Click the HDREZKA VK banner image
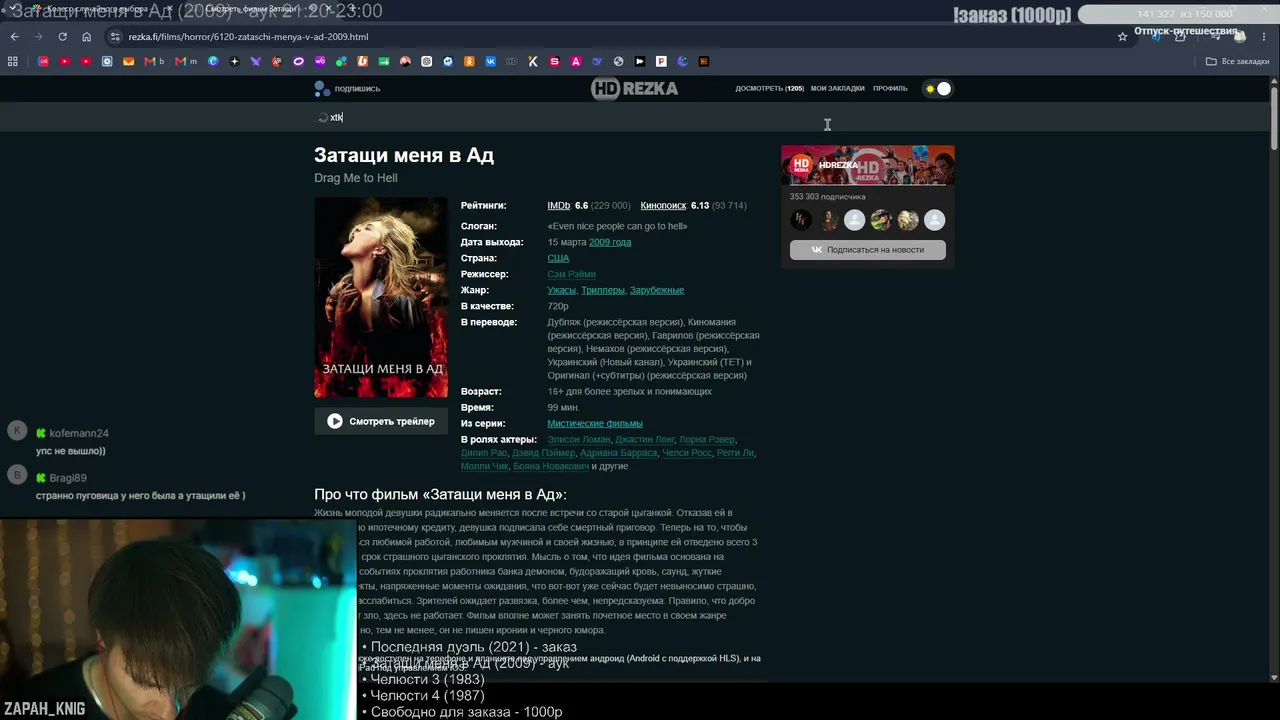Screen dimensions: 1280x720 [x=868, y=166]
